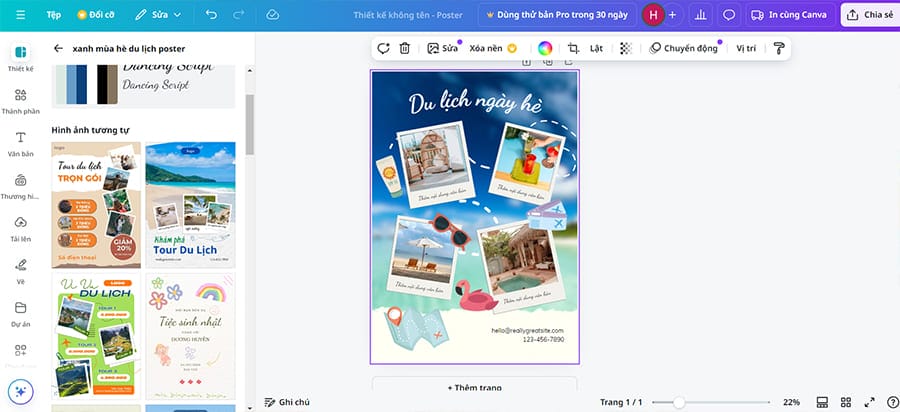Viewport: 900px width, 412px height.
Task: Click Xóa nền background remover
Action: 493,49
